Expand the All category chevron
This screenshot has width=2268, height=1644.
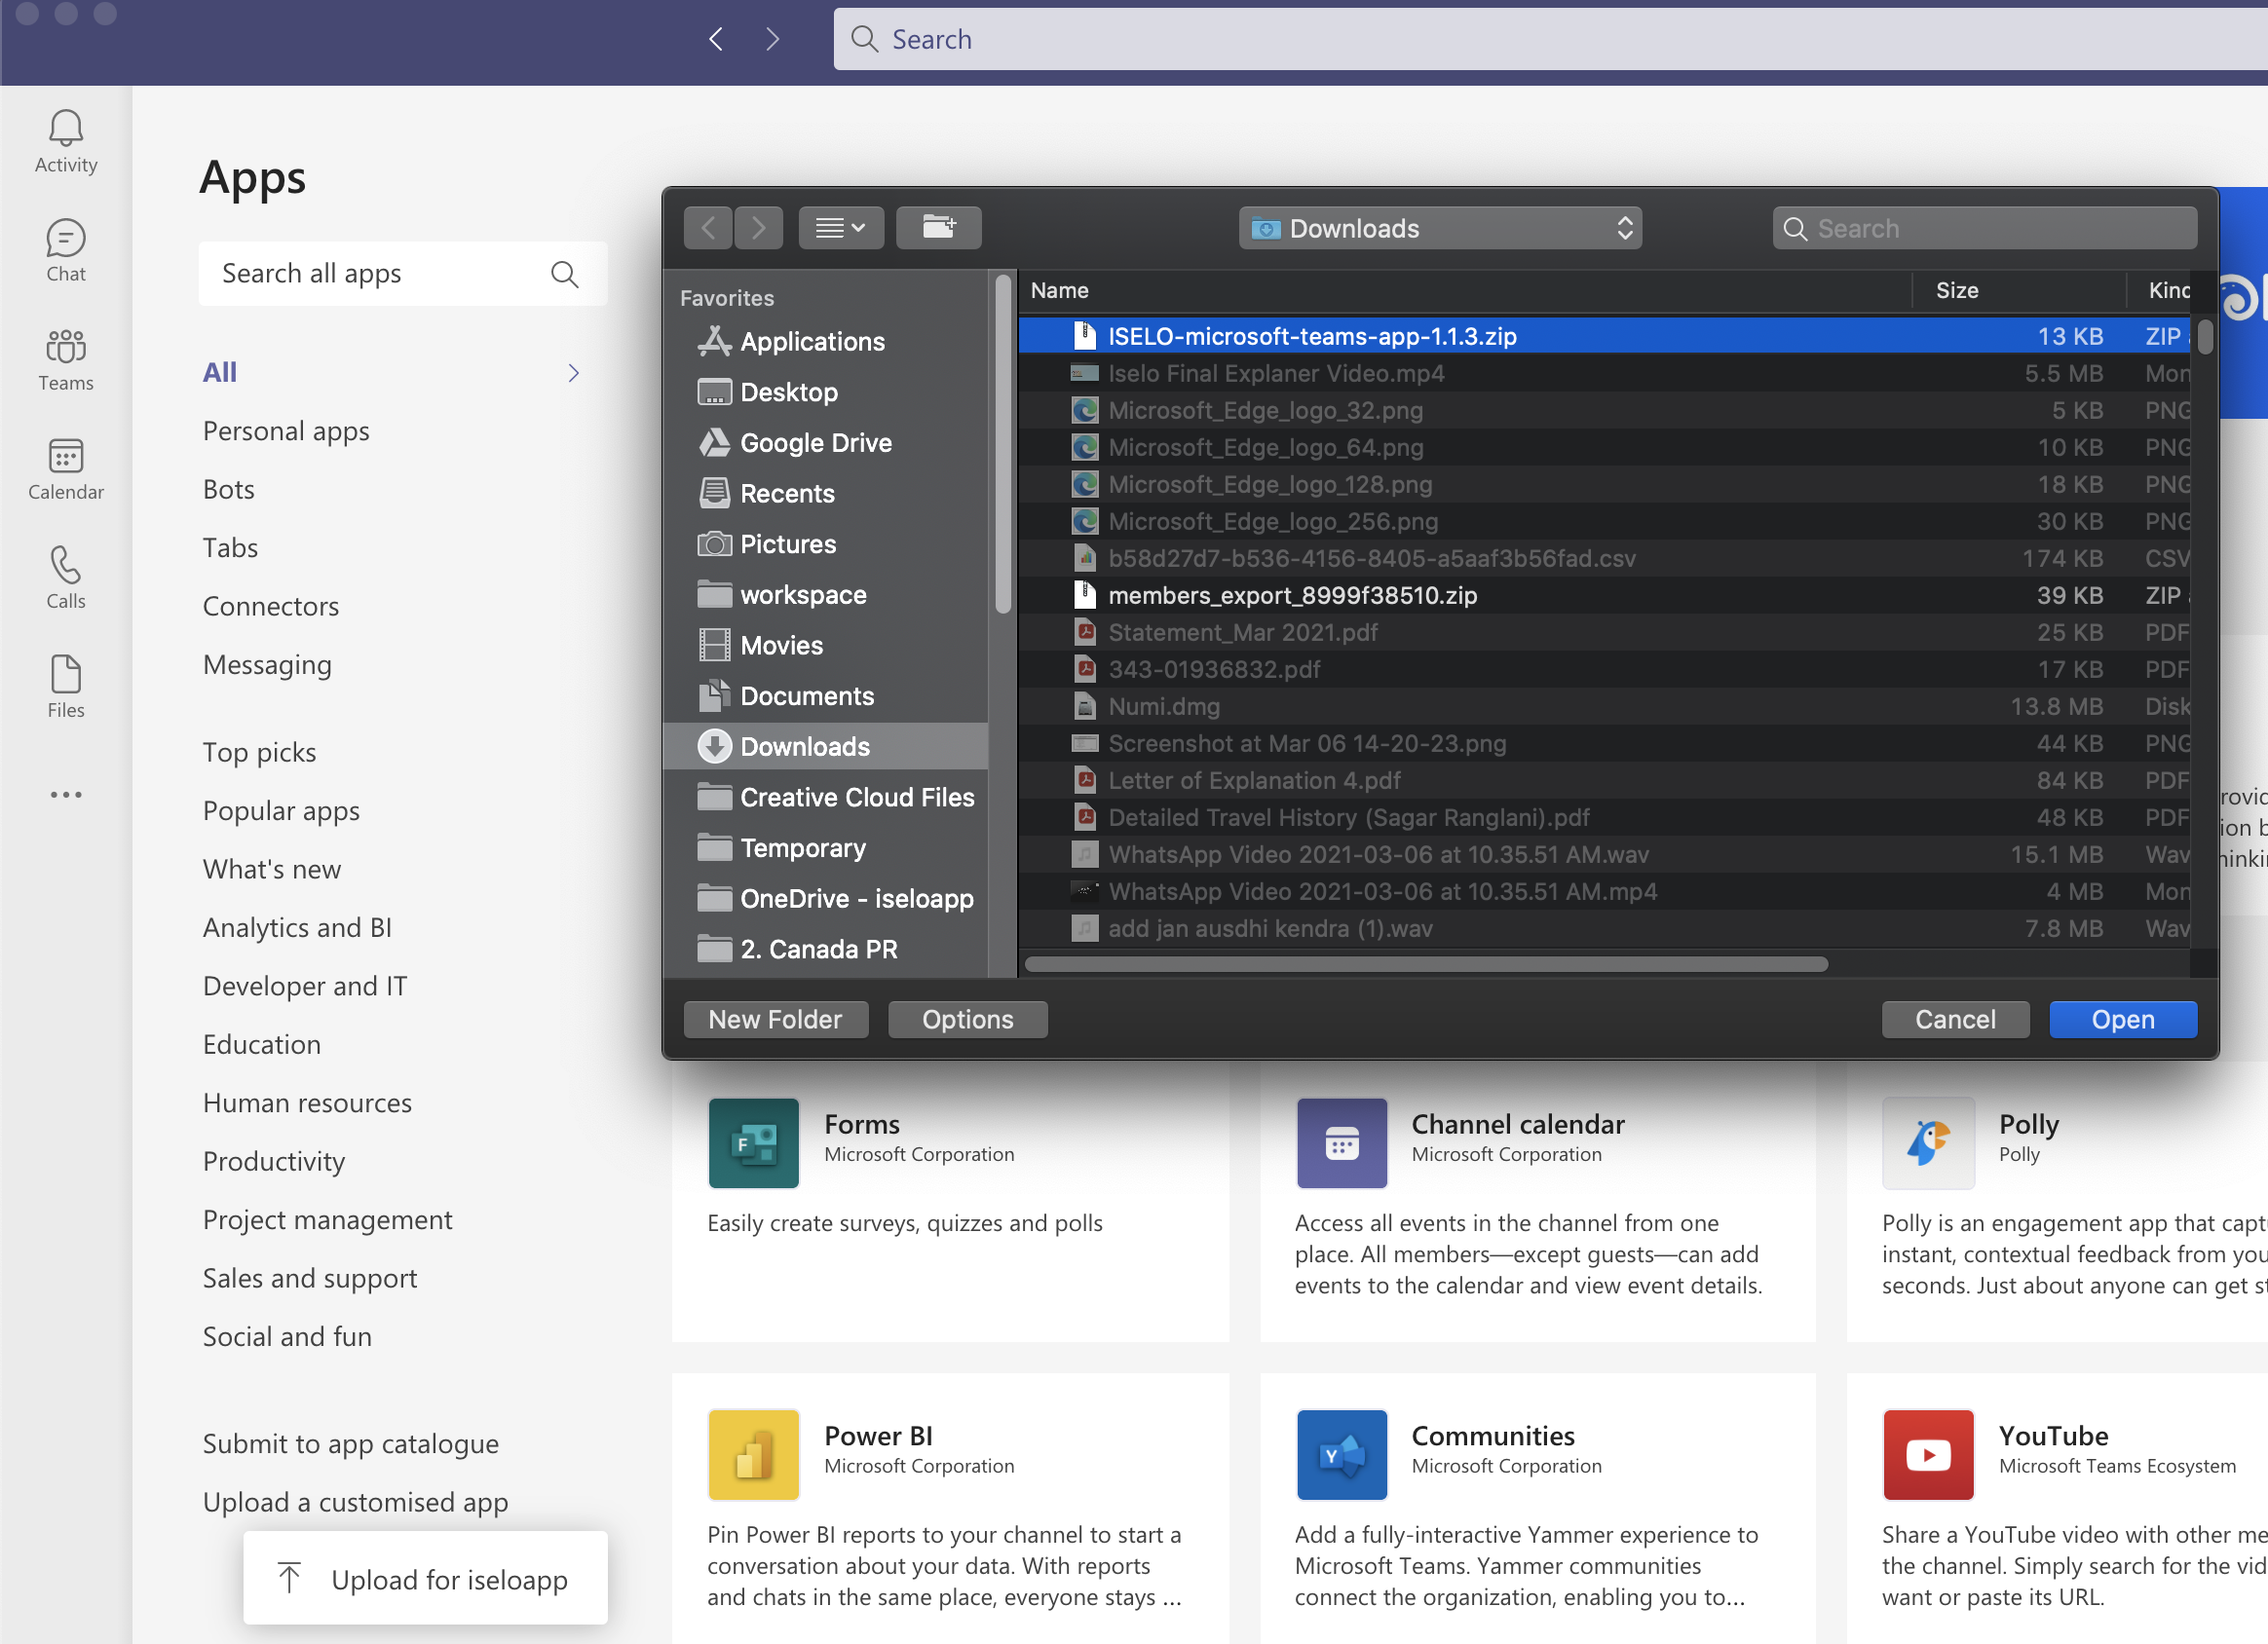tap(574, 373)
